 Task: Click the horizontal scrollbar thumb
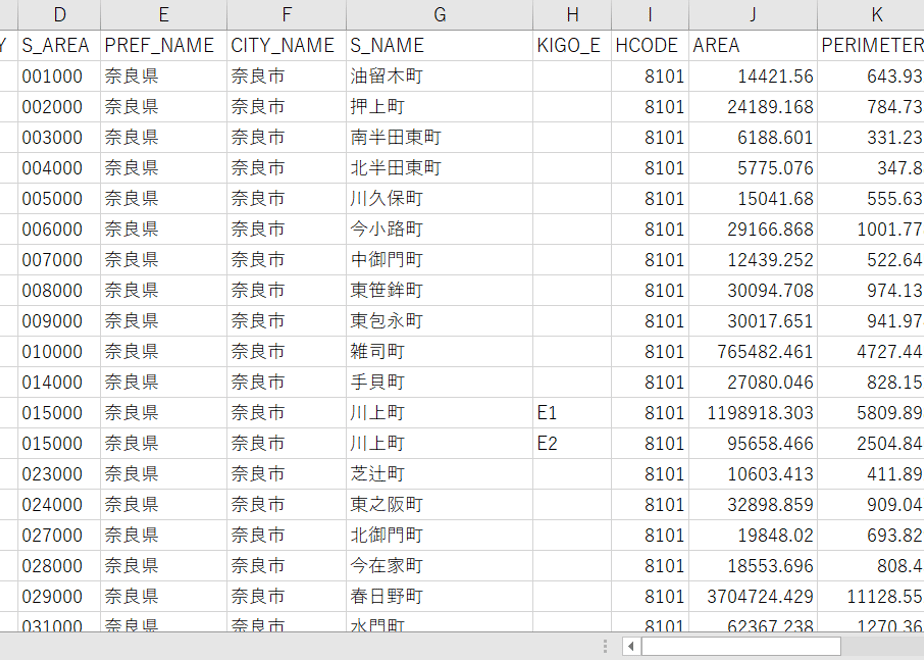741,646
